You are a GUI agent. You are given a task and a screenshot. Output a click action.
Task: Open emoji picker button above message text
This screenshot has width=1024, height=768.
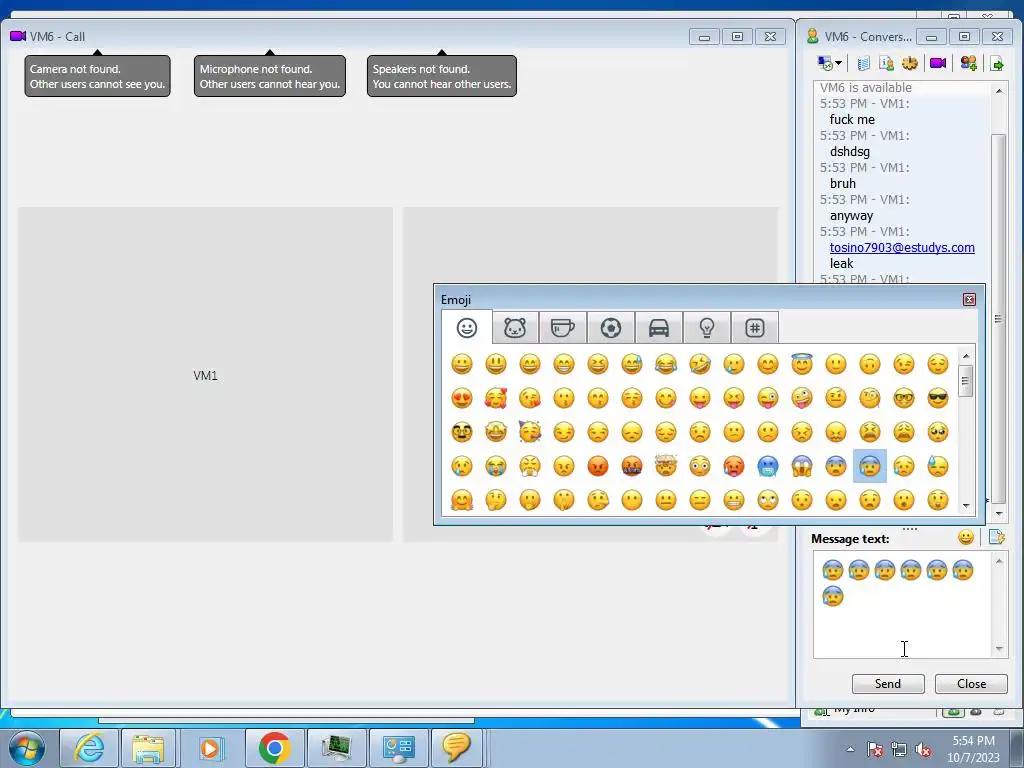pyautogui.click(x=966, y=537)
